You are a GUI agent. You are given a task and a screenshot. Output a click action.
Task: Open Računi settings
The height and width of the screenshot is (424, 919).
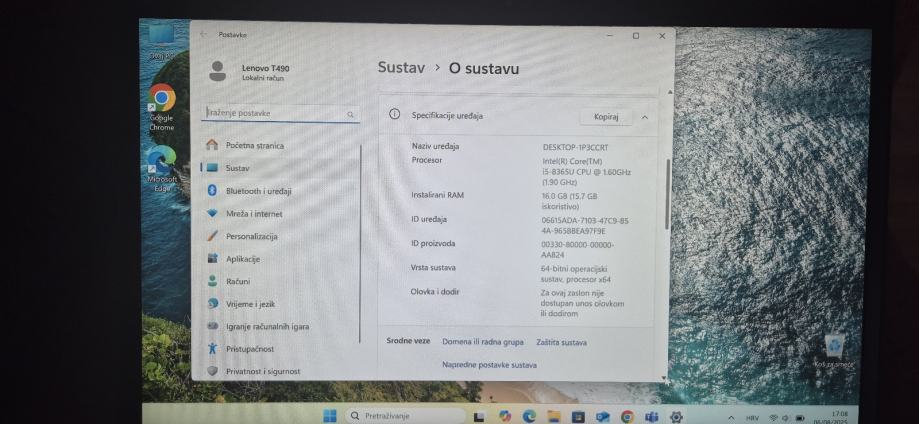click(279, 281)
